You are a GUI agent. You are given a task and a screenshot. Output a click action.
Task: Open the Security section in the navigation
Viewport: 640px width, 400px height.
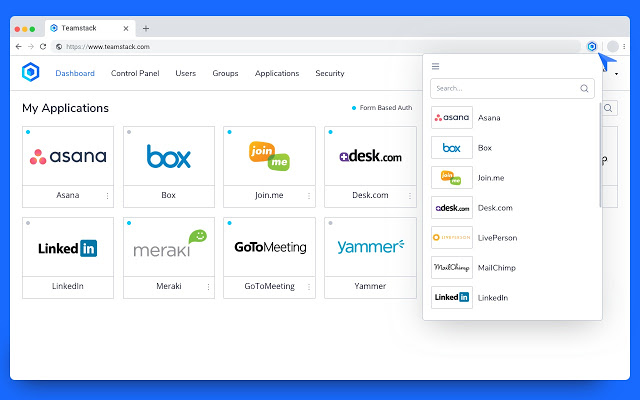[x=330, y=73]
